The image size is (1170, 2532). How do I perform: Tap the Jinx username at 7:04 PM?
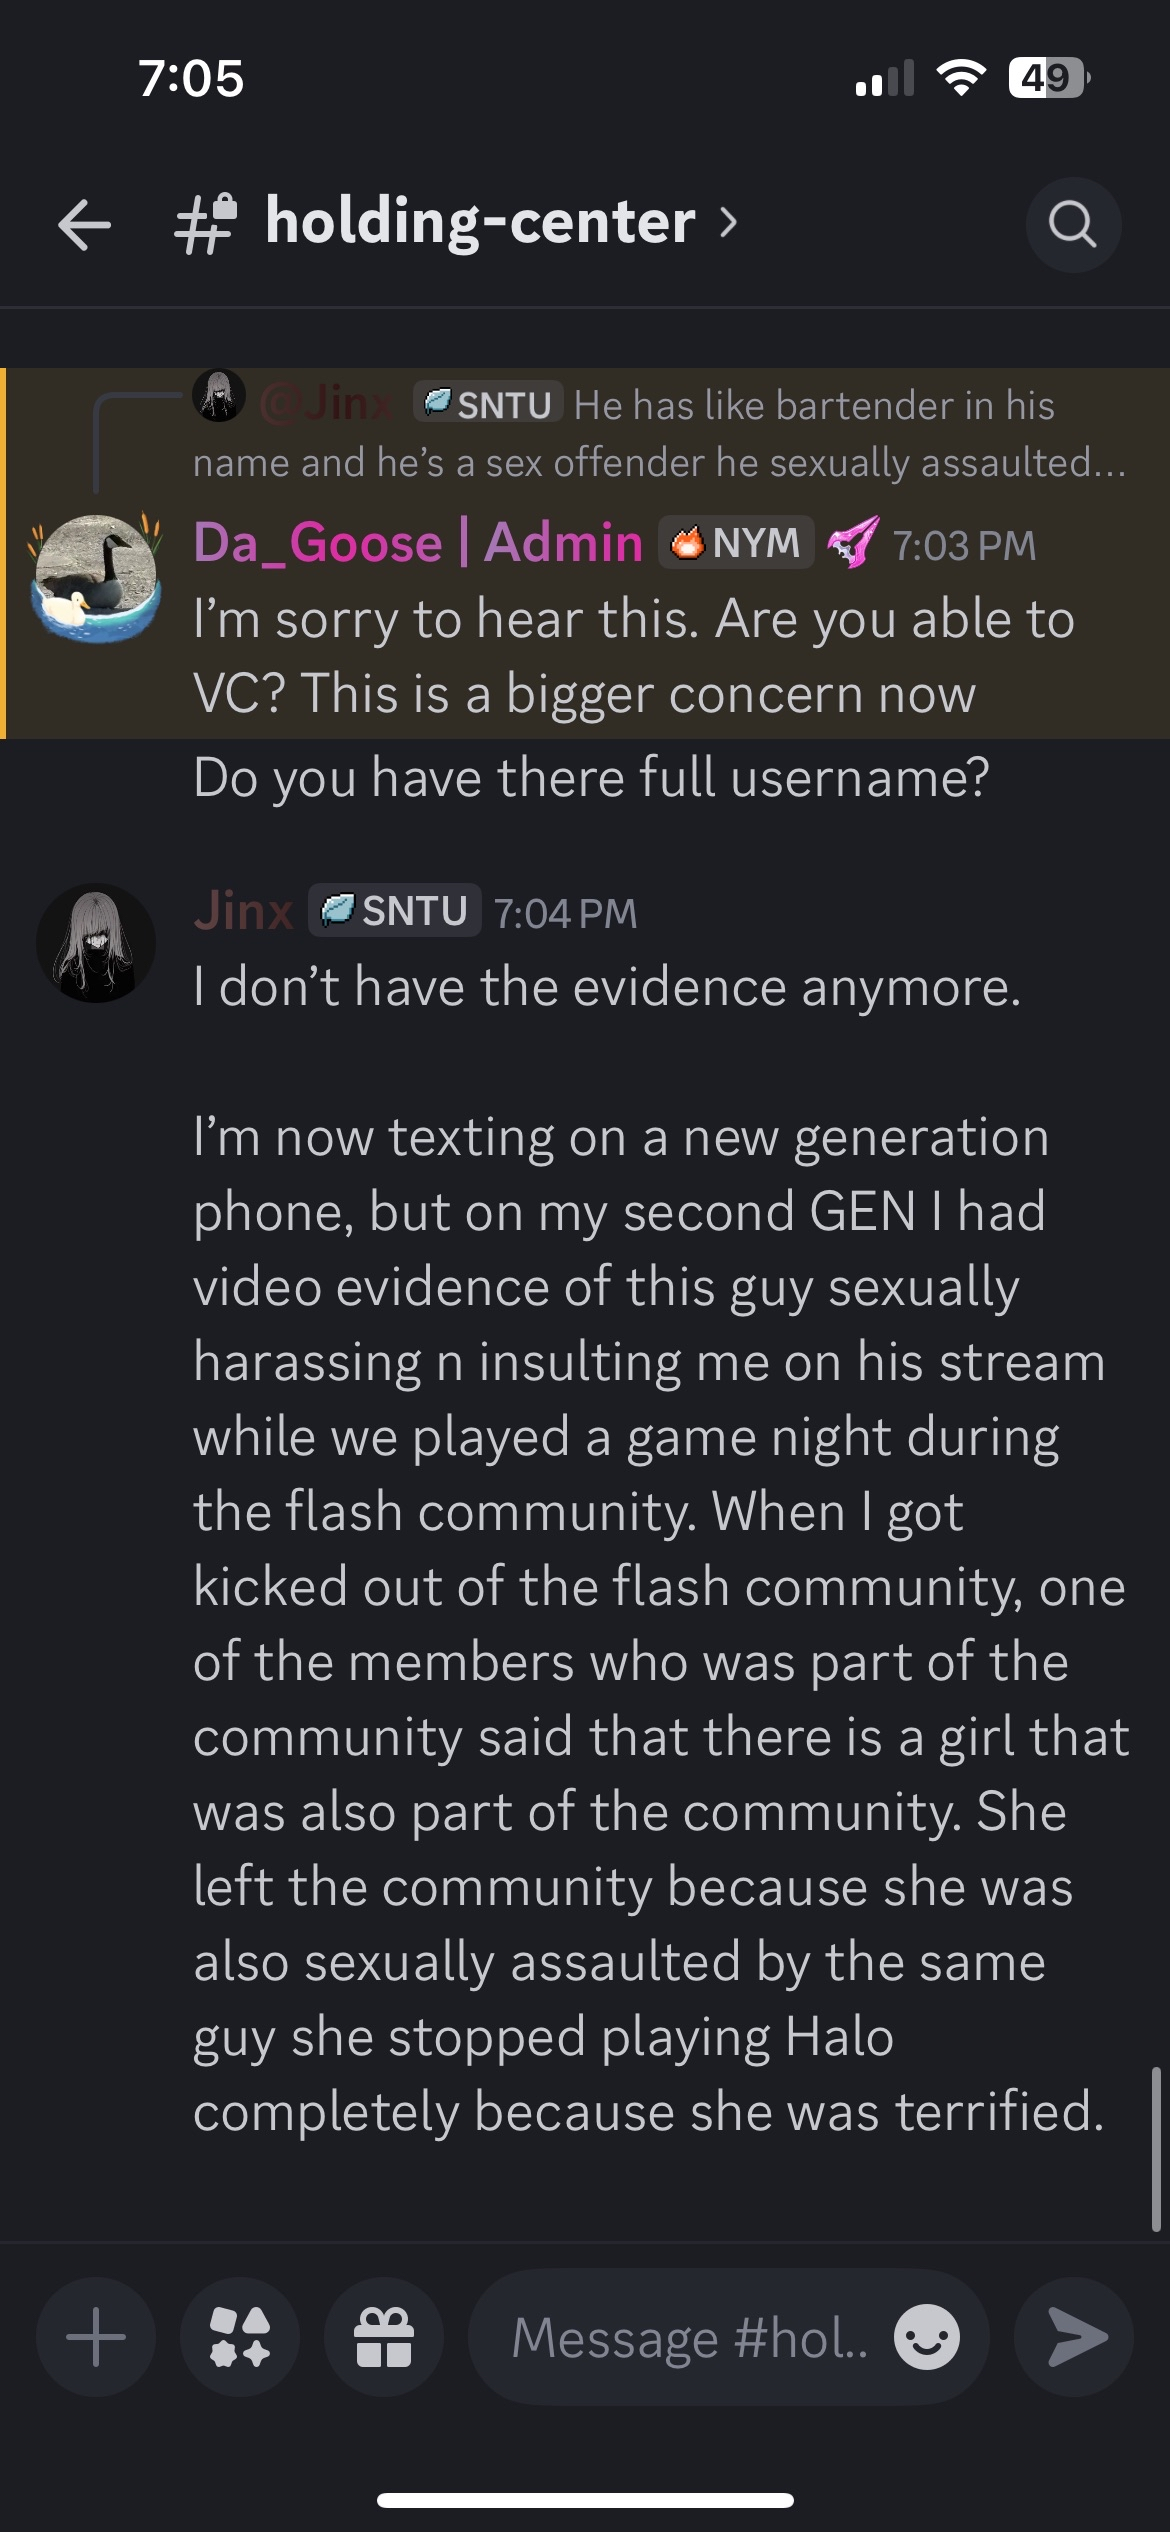[243, 911]
